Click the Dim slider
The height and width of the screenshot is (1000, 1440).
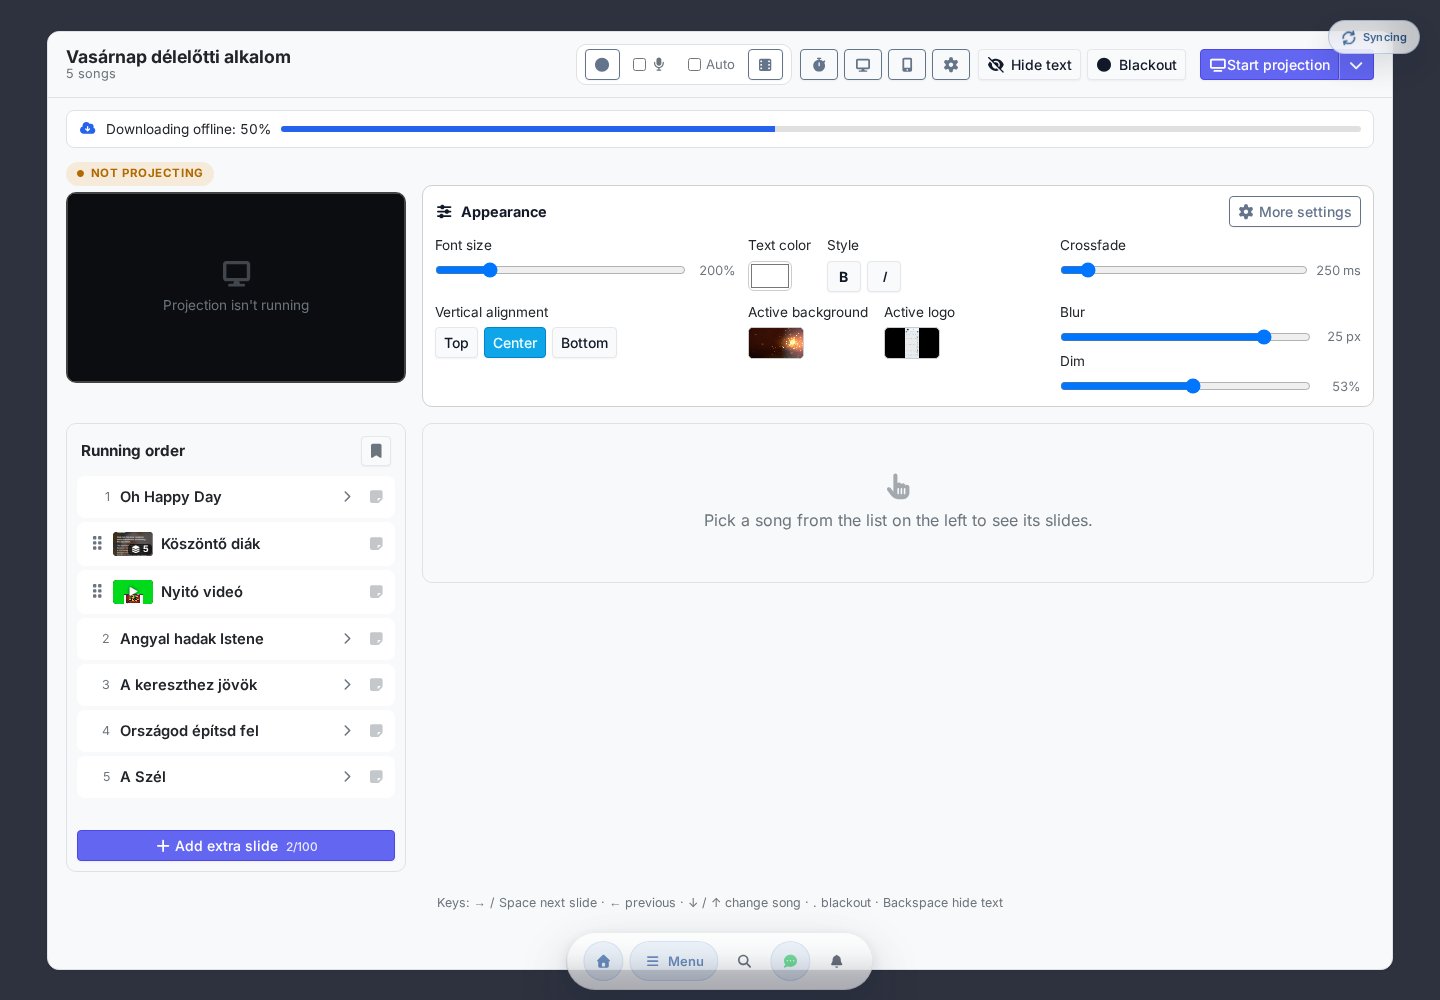click(1185, 386)
